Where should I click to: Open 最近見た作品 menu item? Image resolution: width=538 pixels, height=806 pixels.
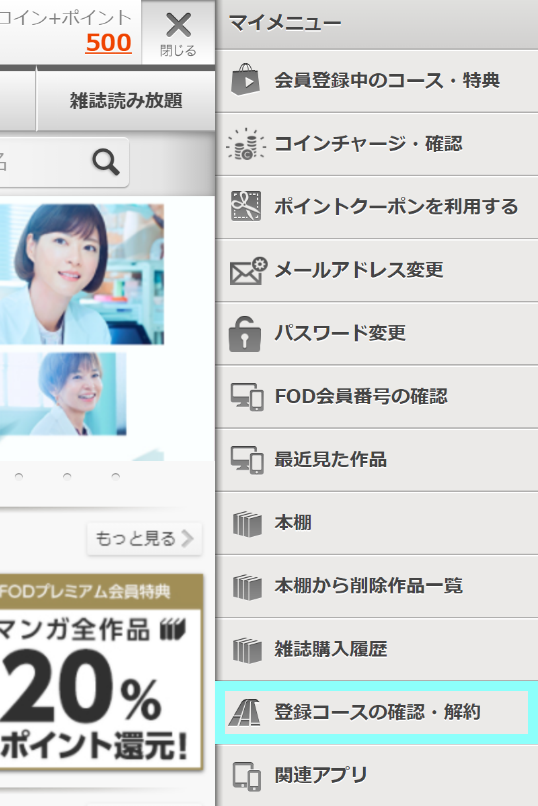pos(377,460)
